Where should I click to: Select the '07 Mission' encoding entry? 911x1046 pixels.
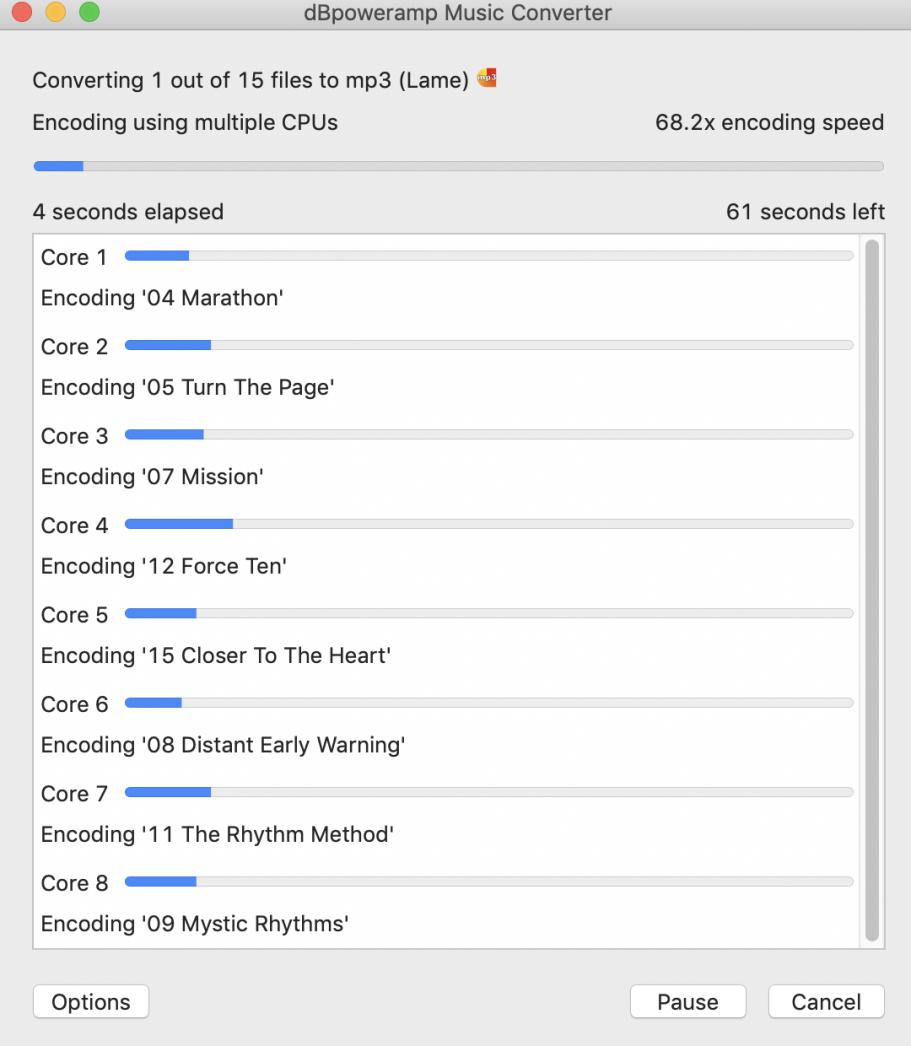click(152, 477)
